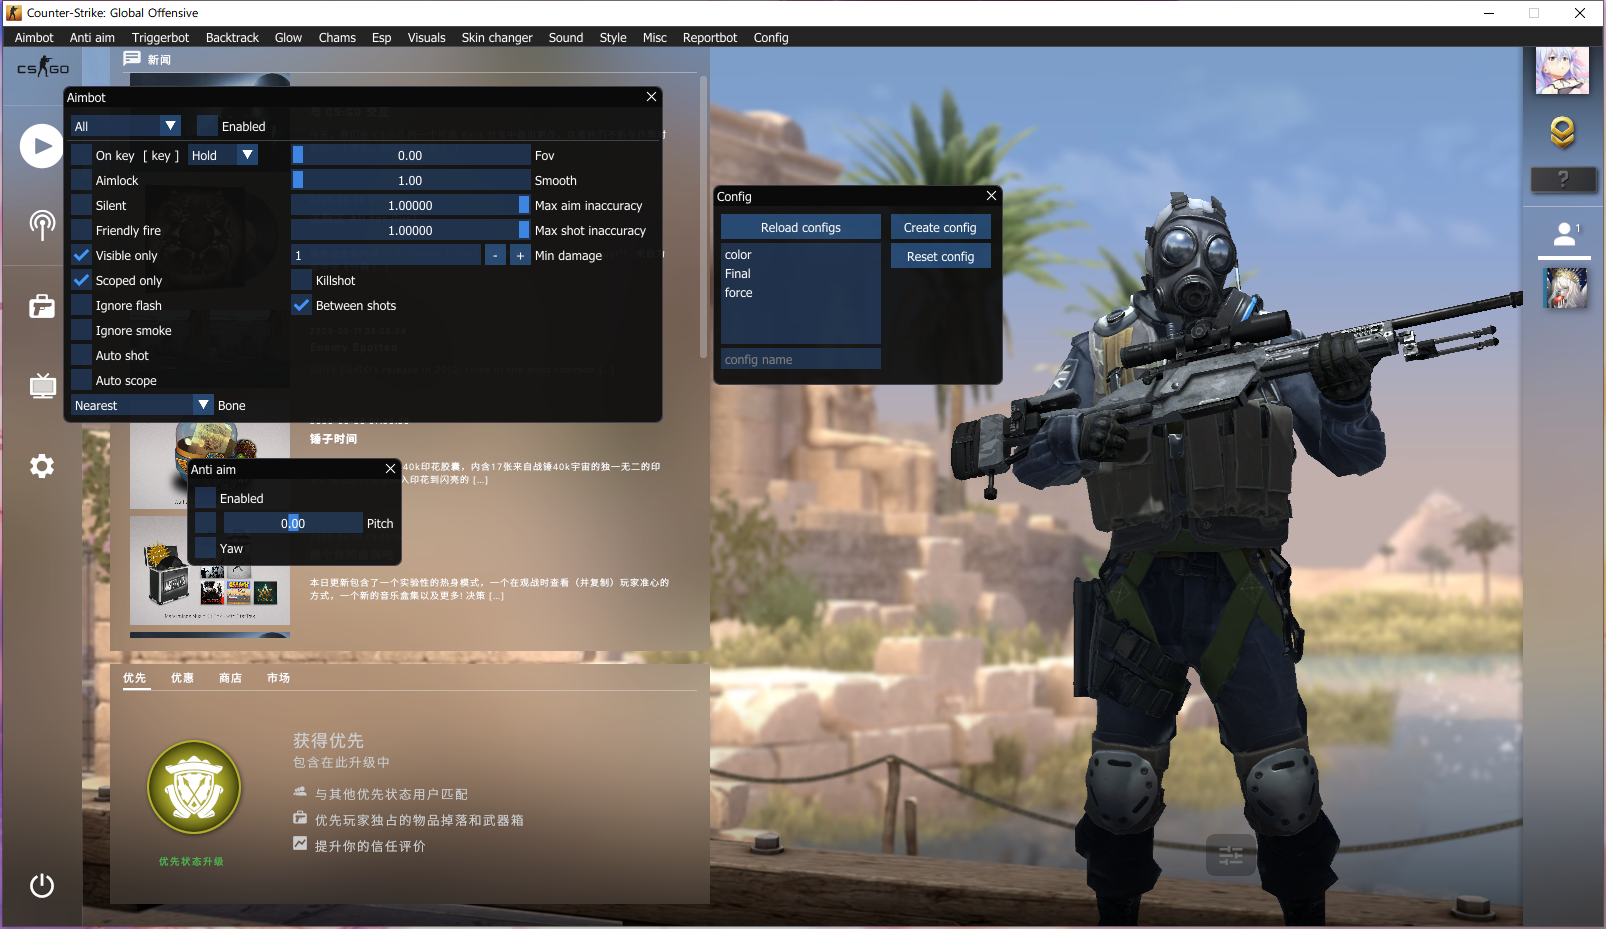Enable Auto shot checkbox
This screenshot has width=1606, height=929.
click(x=81, y=355)
